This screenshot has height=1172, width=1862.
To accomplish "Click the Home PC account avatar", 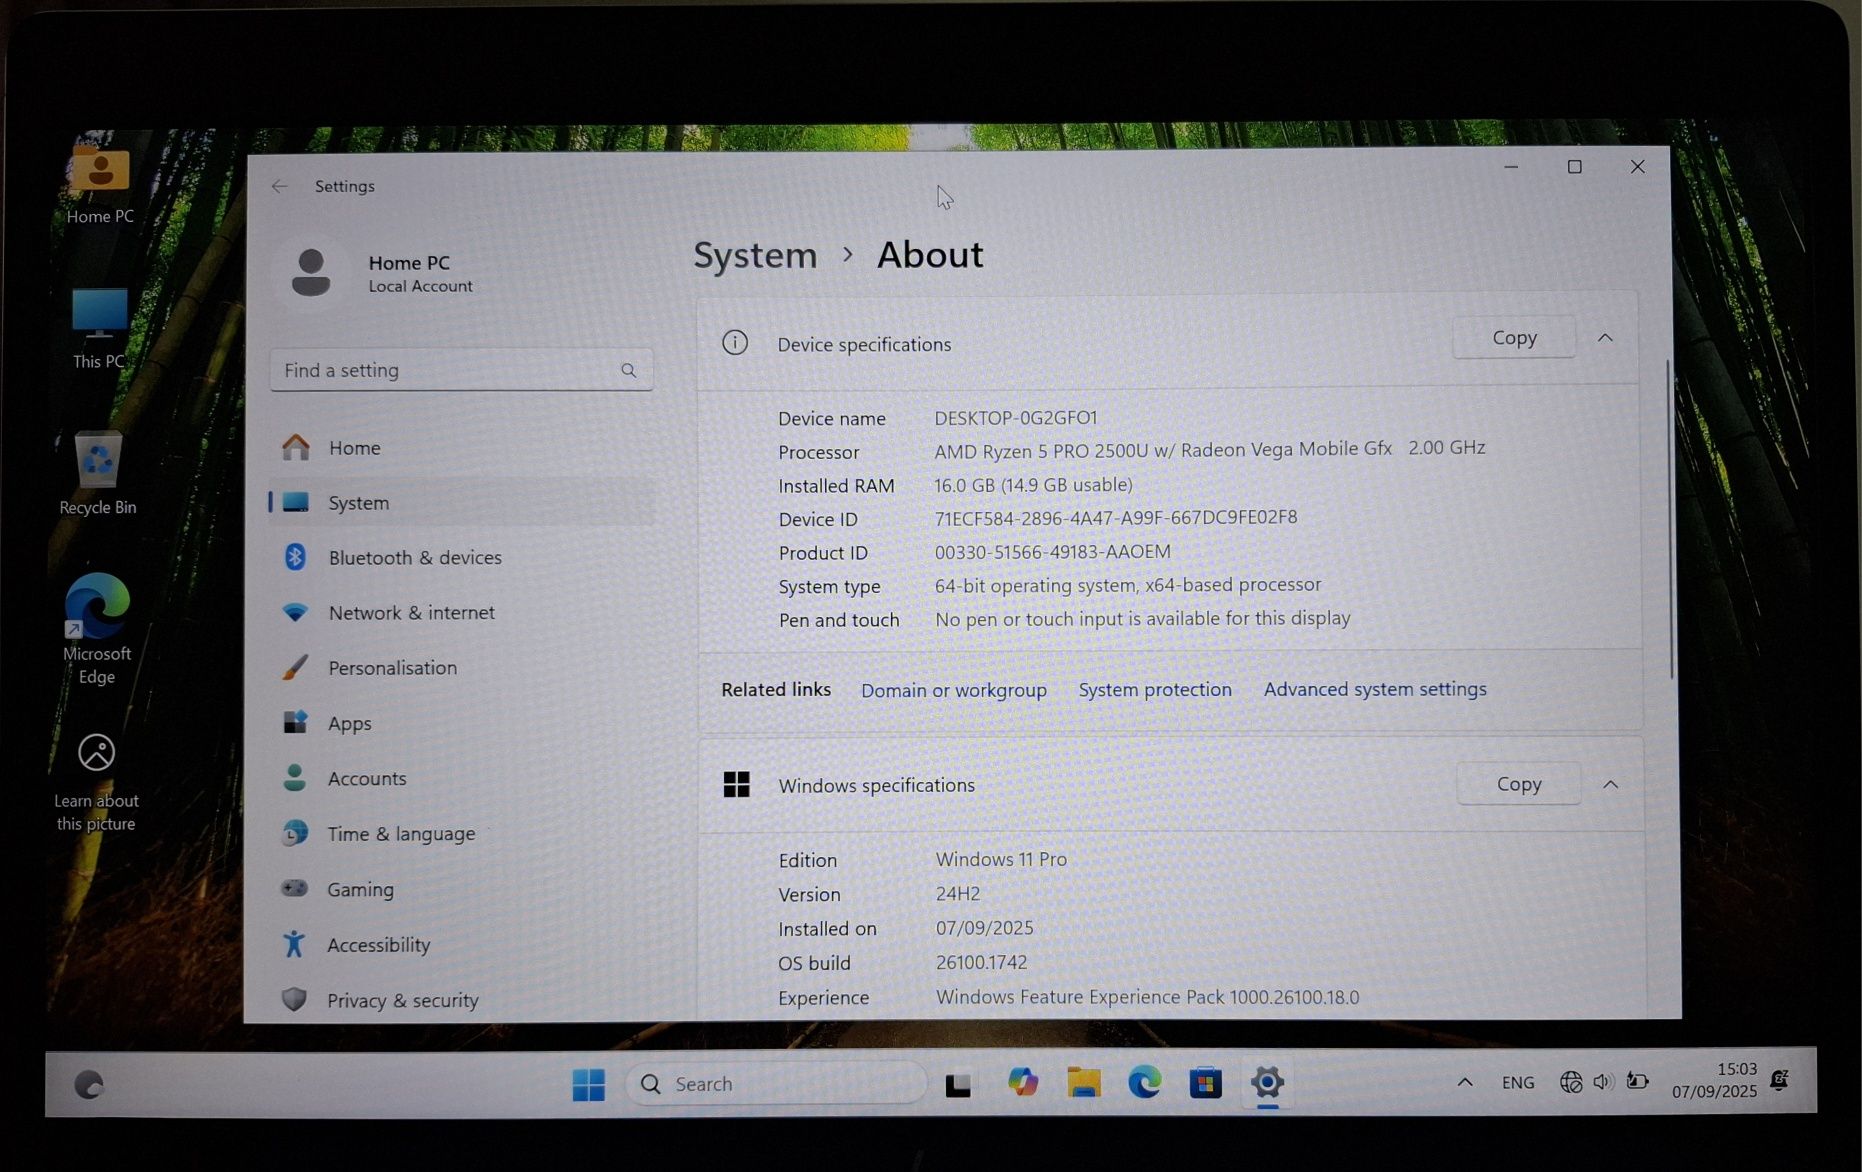I will pos(311,273).
